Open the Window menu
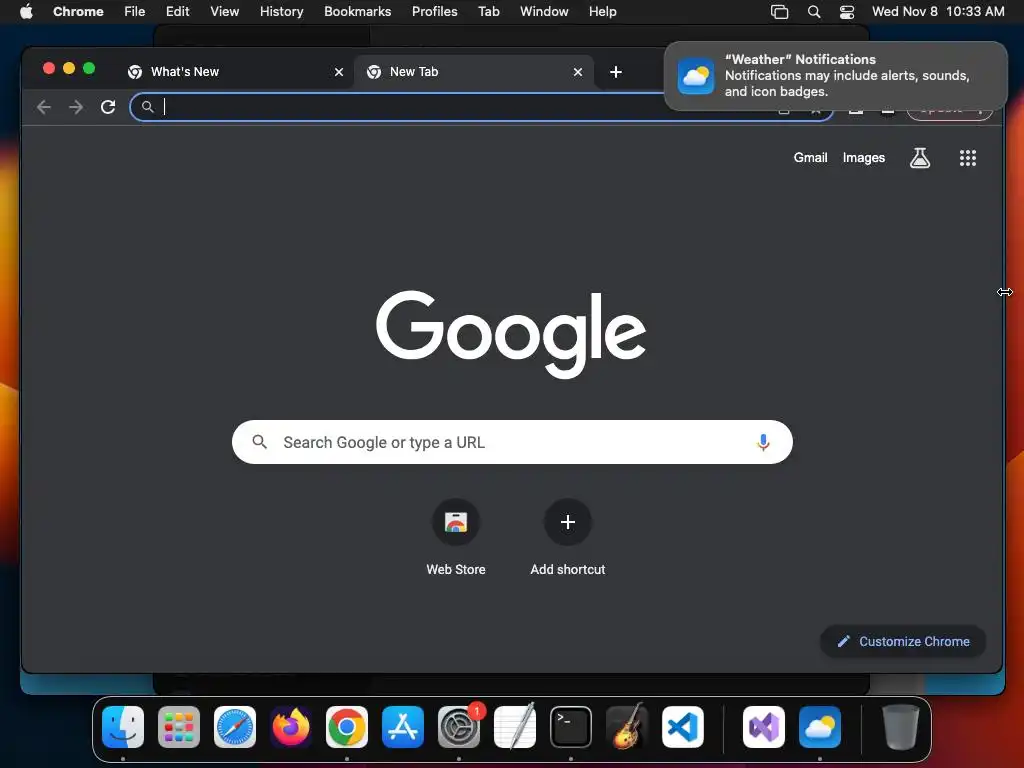The image size is (1024, 768). coord(544,12)
